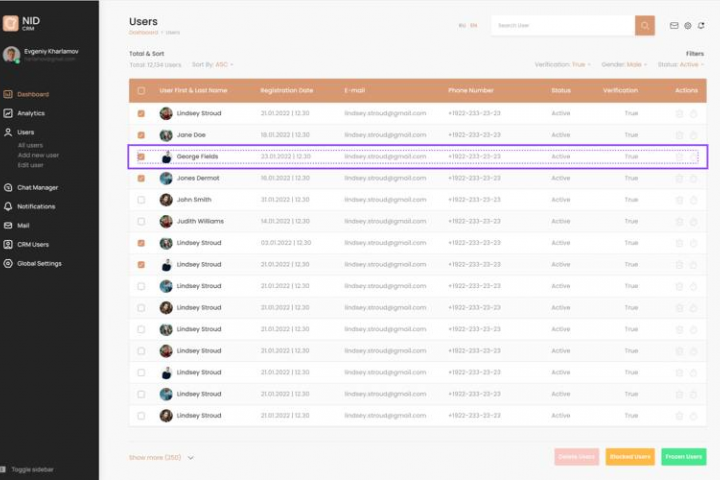Open the mail envelope icon in header
Viewport: 720px width, 480px height.
pyautogui.click(x=674, y=26)
